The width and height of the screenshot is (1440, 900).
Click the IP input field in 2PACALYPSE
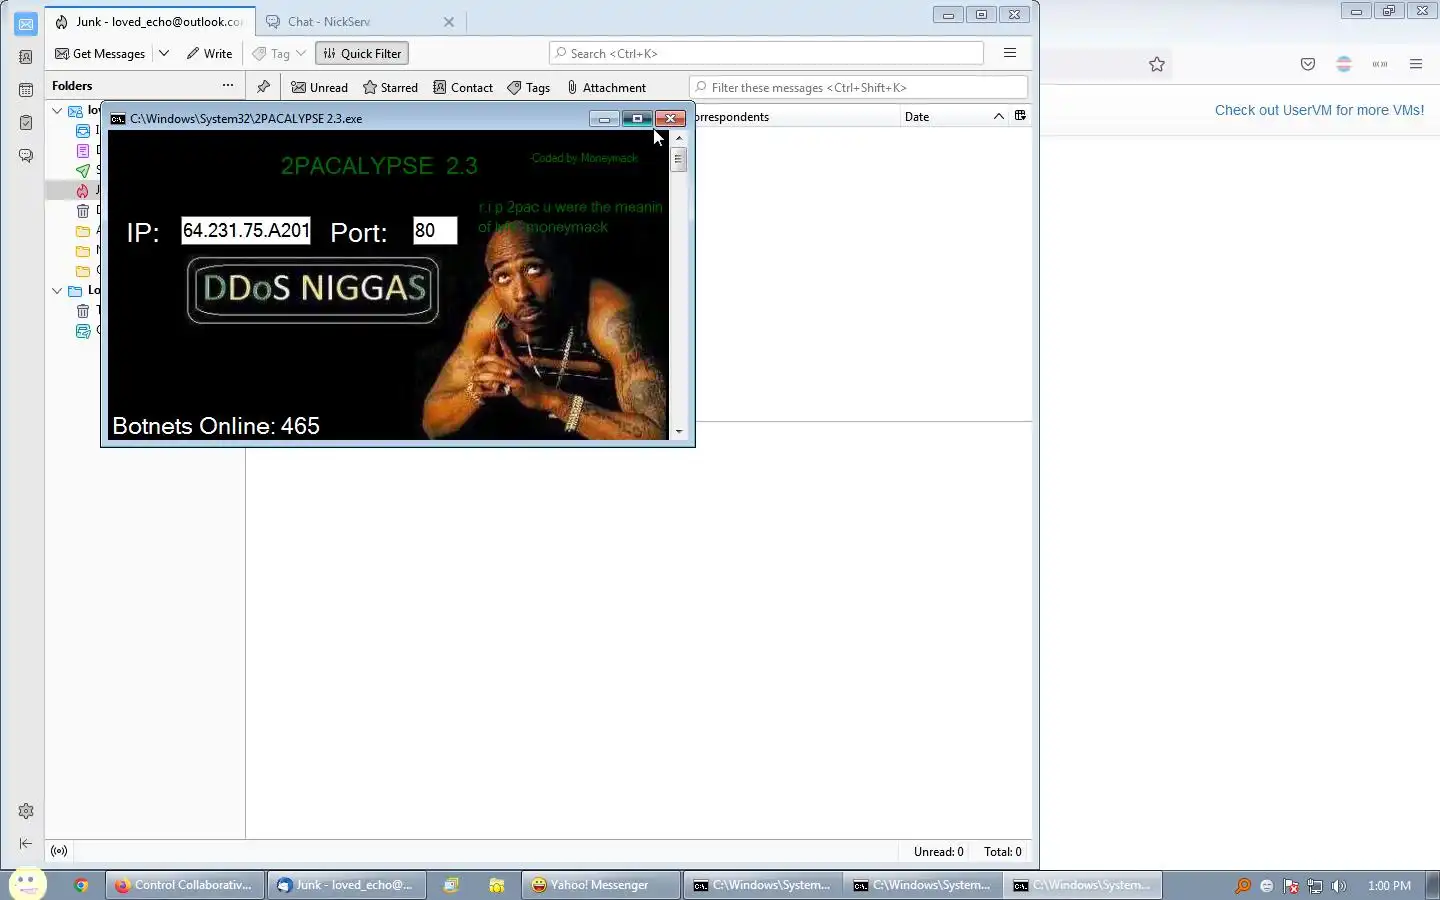[246, 231]
